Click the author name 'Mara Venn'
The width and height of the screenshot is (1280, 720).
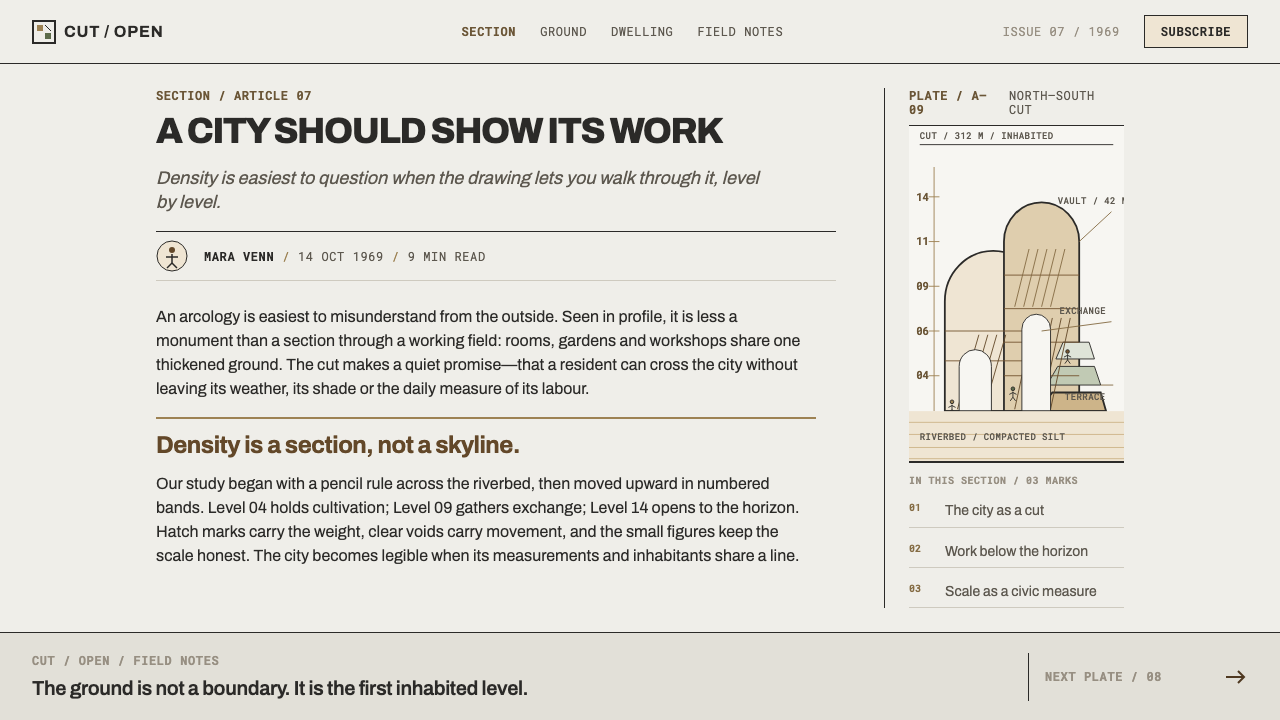[x=239, y=257]
